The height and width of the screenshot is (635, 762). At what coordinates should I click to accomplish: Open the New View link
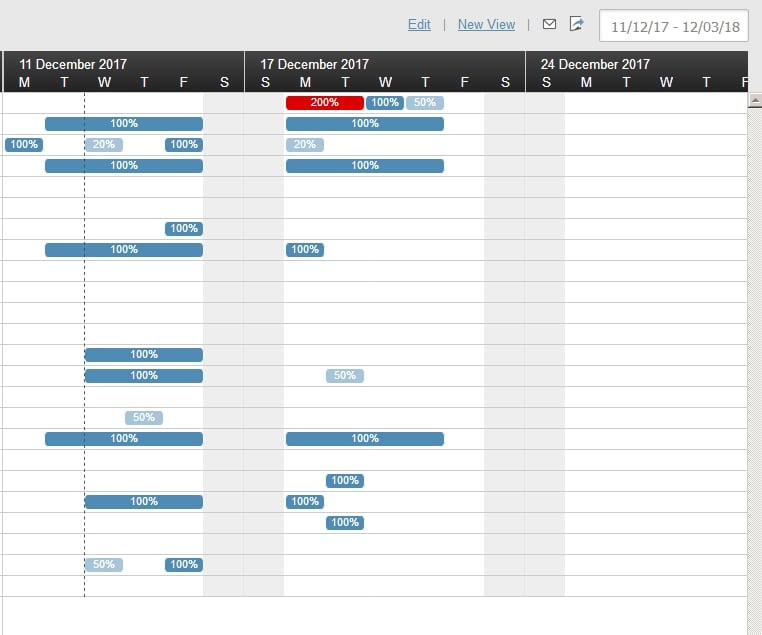point(486,24)
